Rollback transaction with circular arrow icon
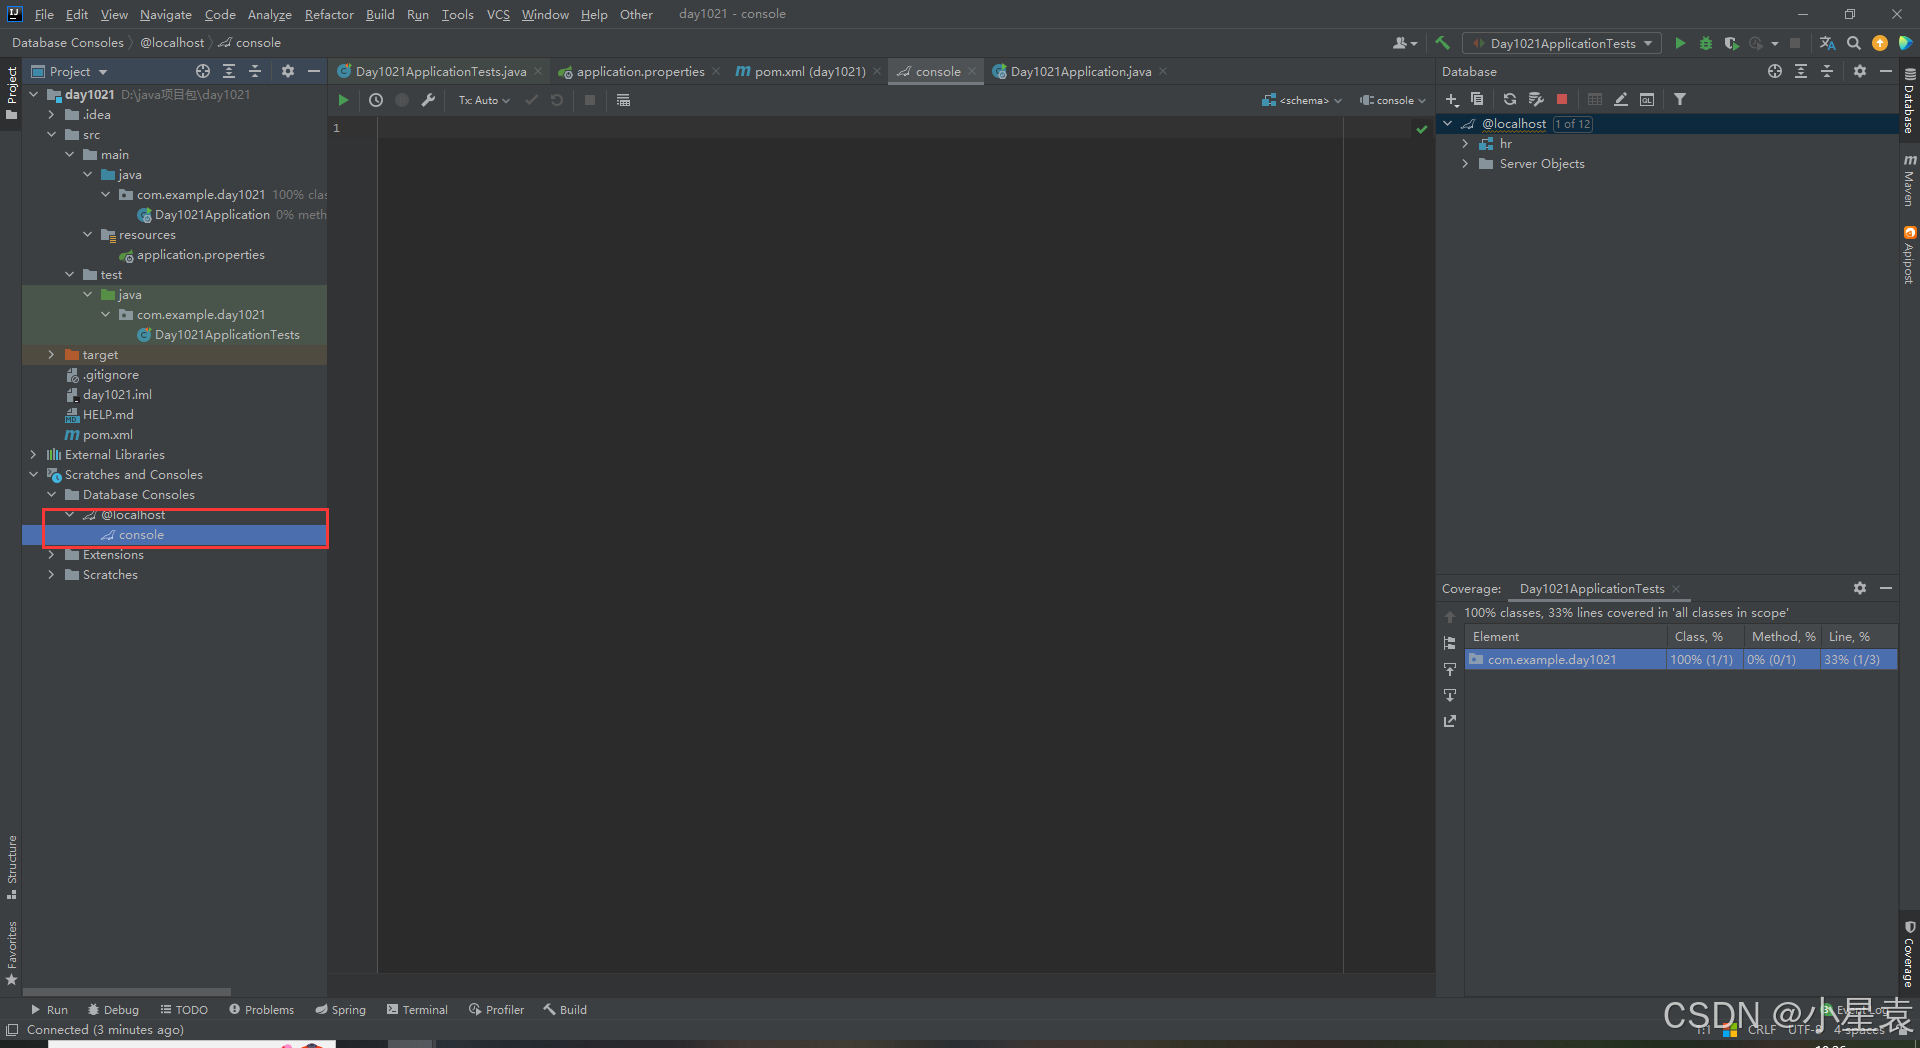 (557, 100)
